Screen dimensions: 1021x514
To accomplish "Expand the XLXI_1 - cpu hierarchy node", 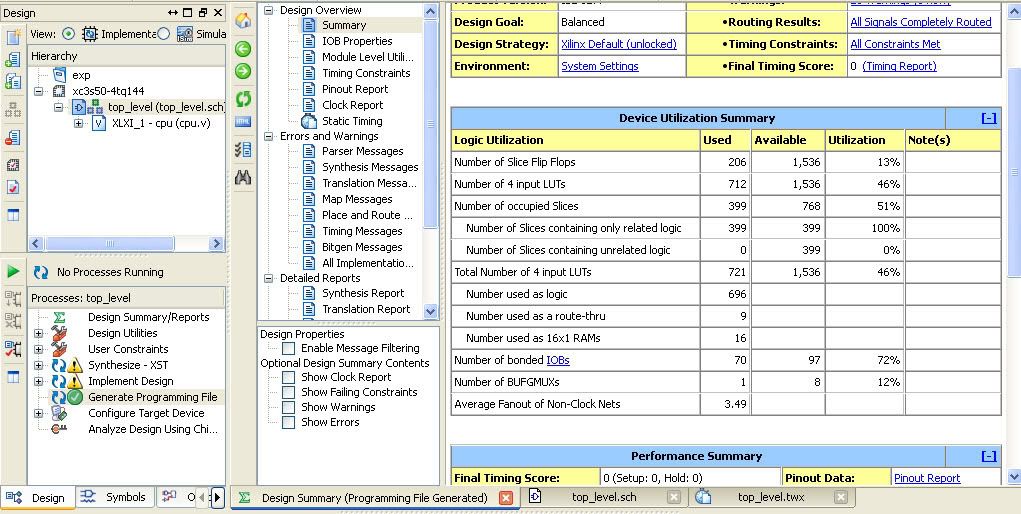I will (x=79, y=124).
